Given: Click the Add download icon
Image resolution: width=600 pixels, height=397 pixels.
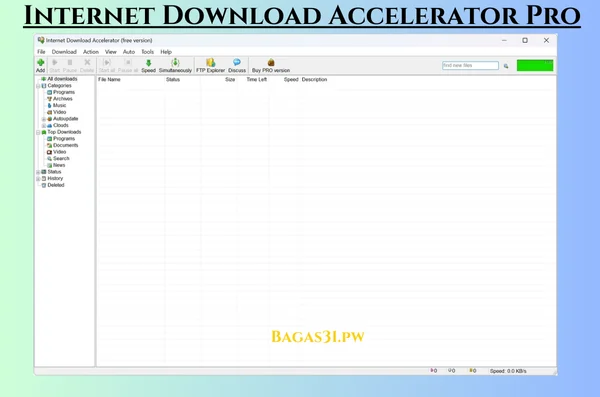Looking at the screenshot, I should [x=41, y=65].
